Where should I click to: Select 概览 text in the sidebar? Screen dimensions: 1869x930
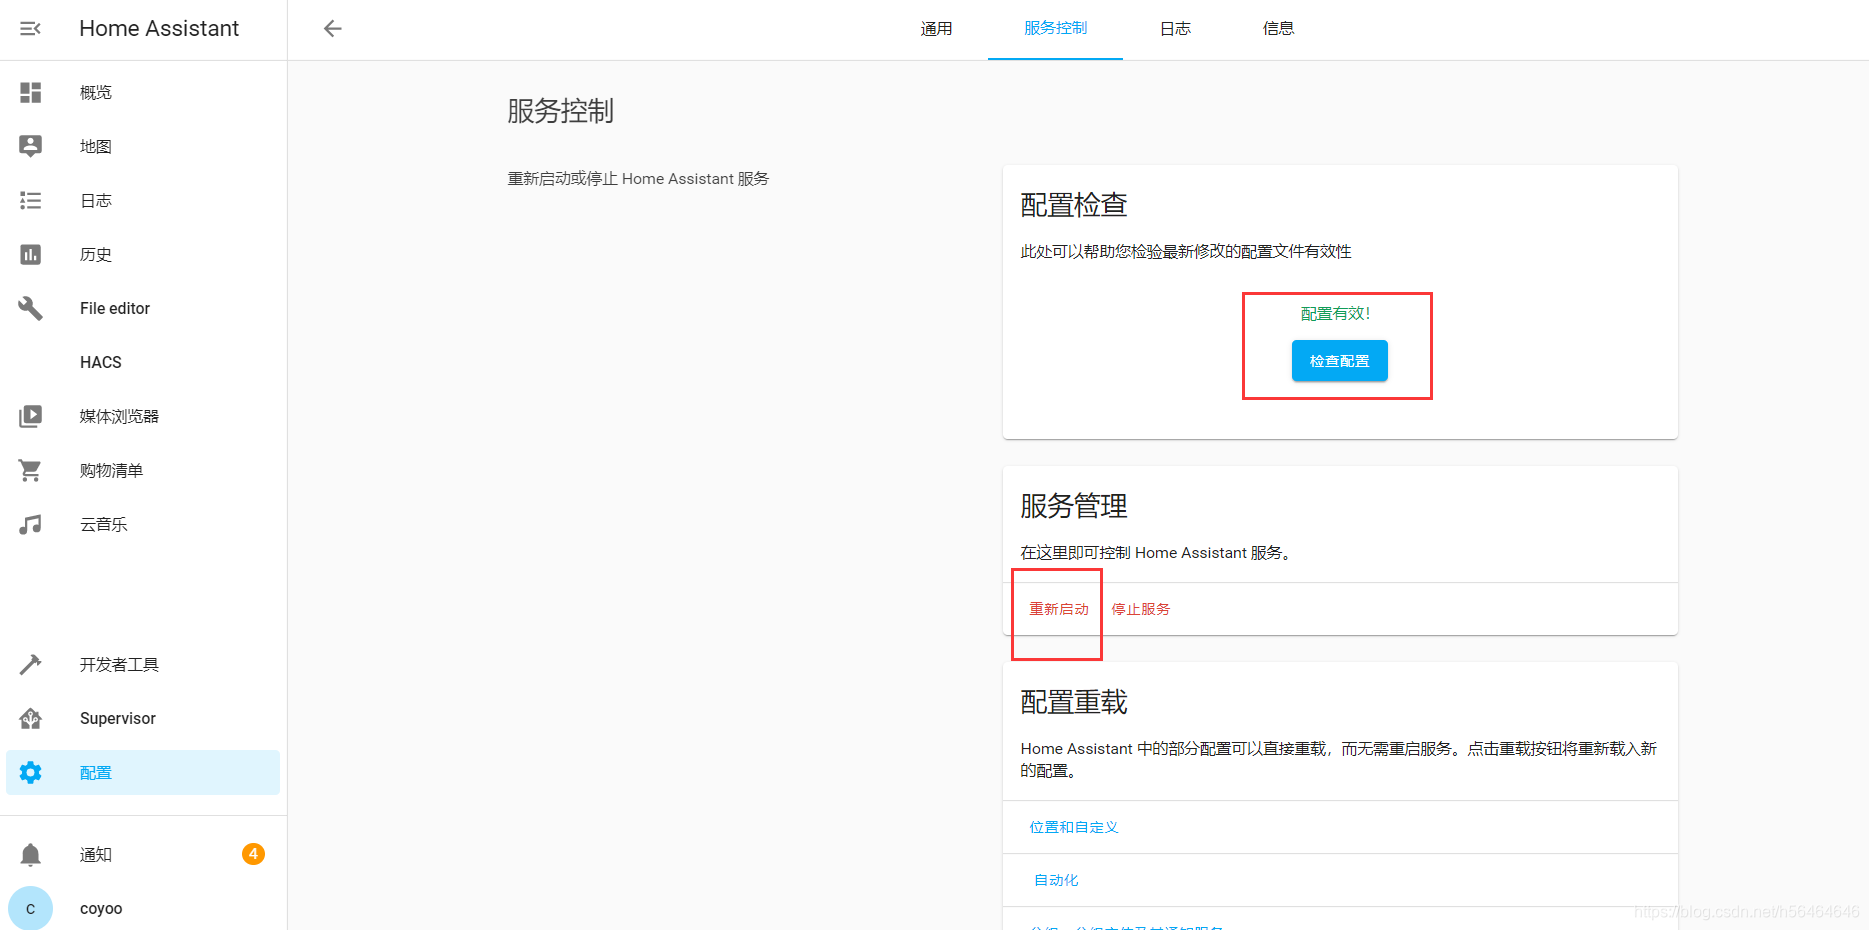(x=96, y=92)
